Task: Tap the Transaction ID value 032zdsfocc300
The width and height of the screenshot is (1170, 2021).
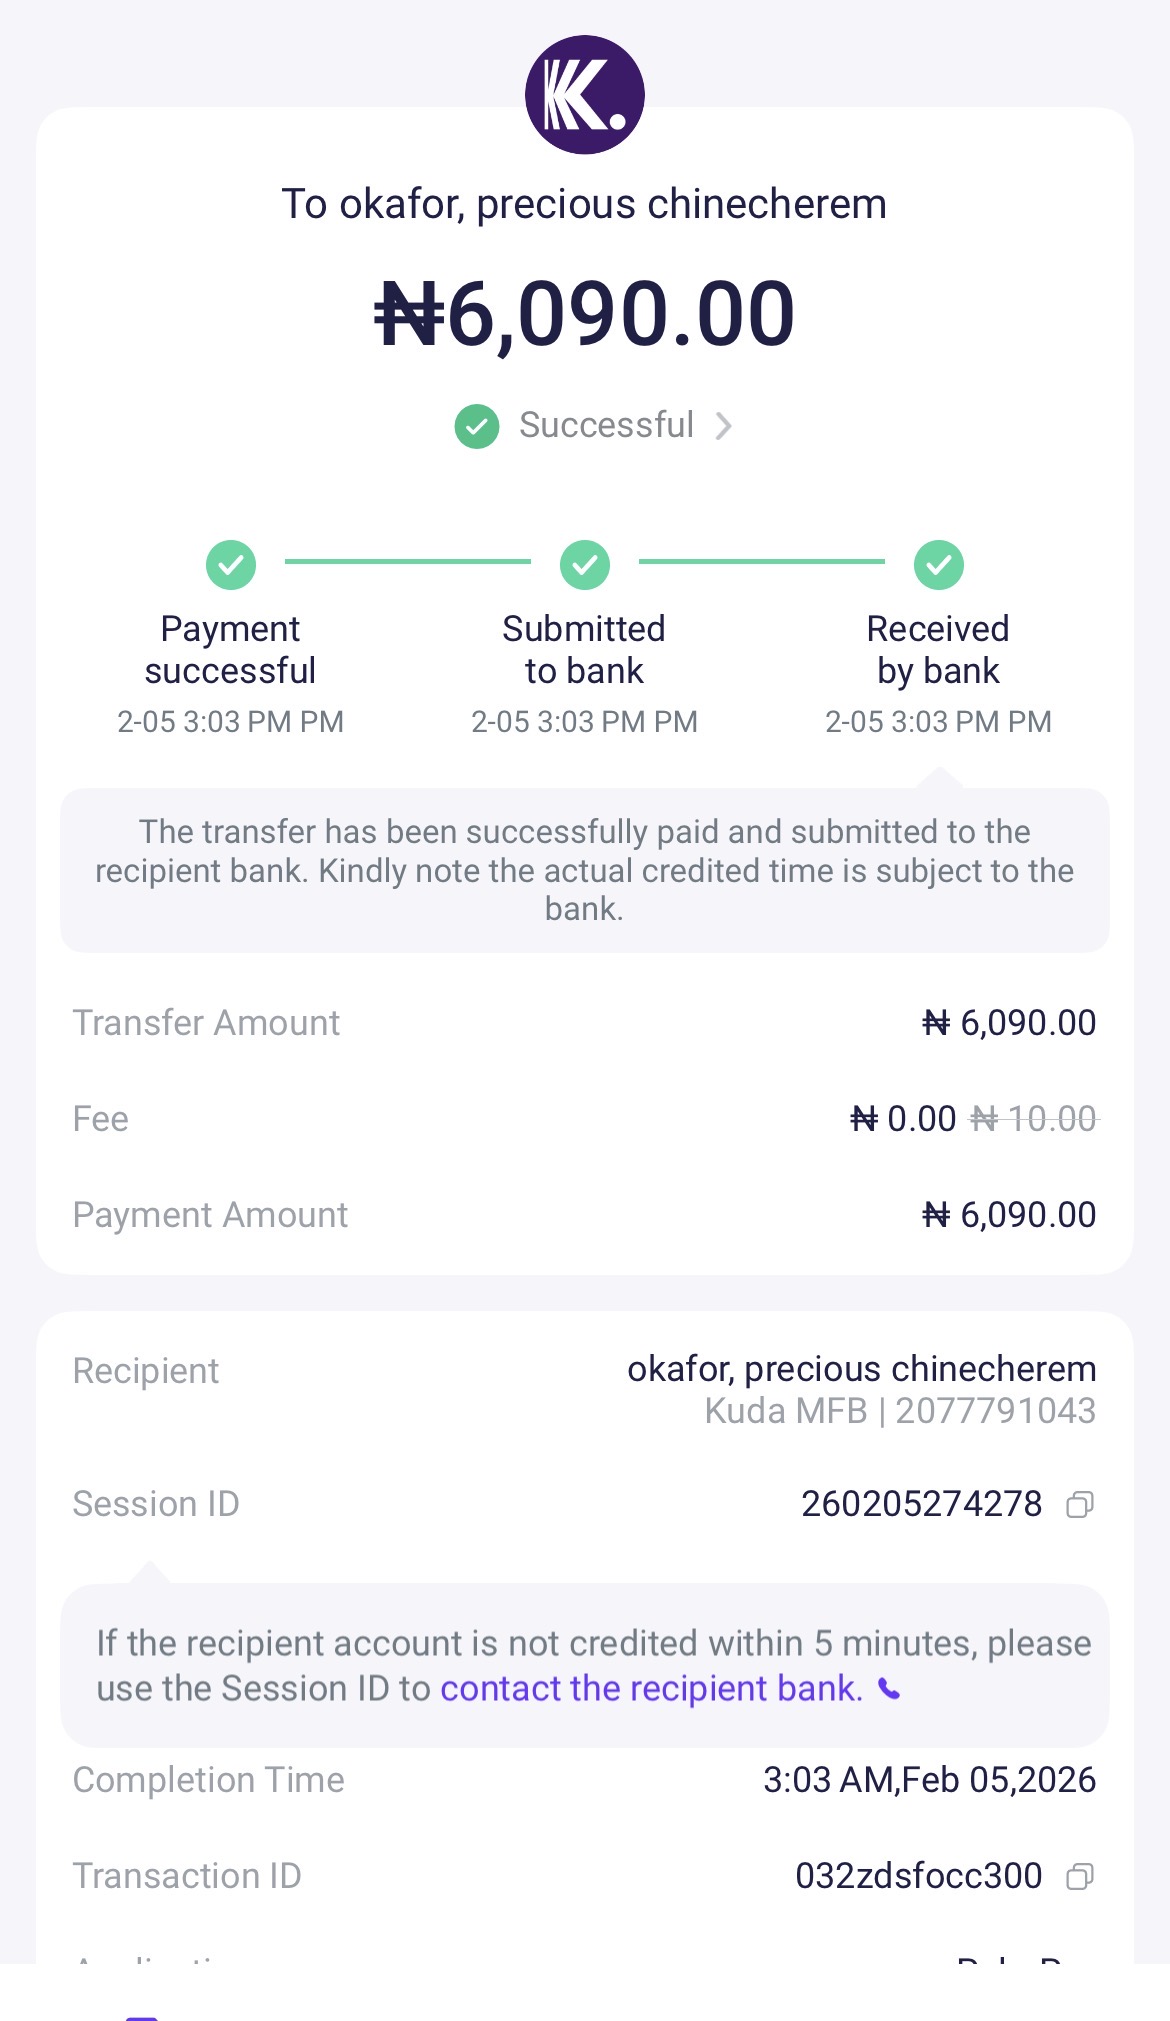Action: pyautogui.click(x=918, y=1876)
